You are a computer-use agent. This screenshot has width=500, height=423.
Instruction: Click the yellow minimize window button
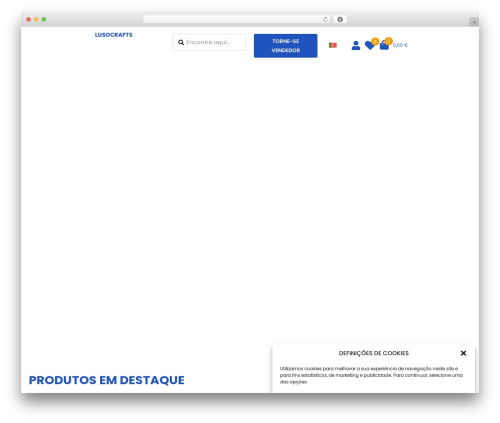(x=36, y=19)
